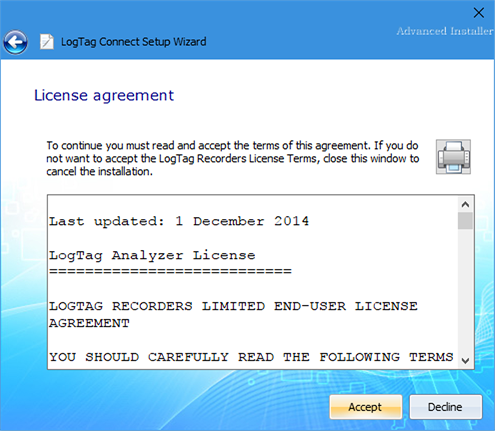Screen dimensions: 495x431
Task: Click the 'LogTag Analyzer License' text line
Action: (152, 256)
